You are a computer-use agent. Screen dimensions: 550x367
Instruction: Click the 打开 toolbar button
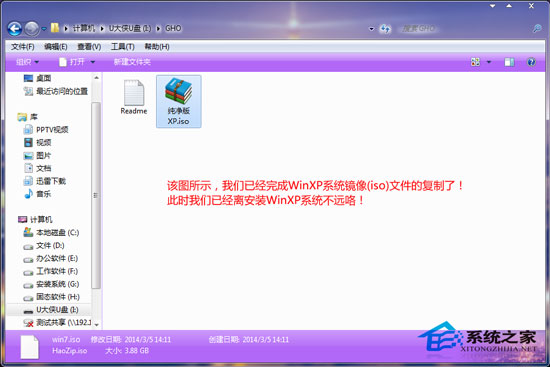72,62
